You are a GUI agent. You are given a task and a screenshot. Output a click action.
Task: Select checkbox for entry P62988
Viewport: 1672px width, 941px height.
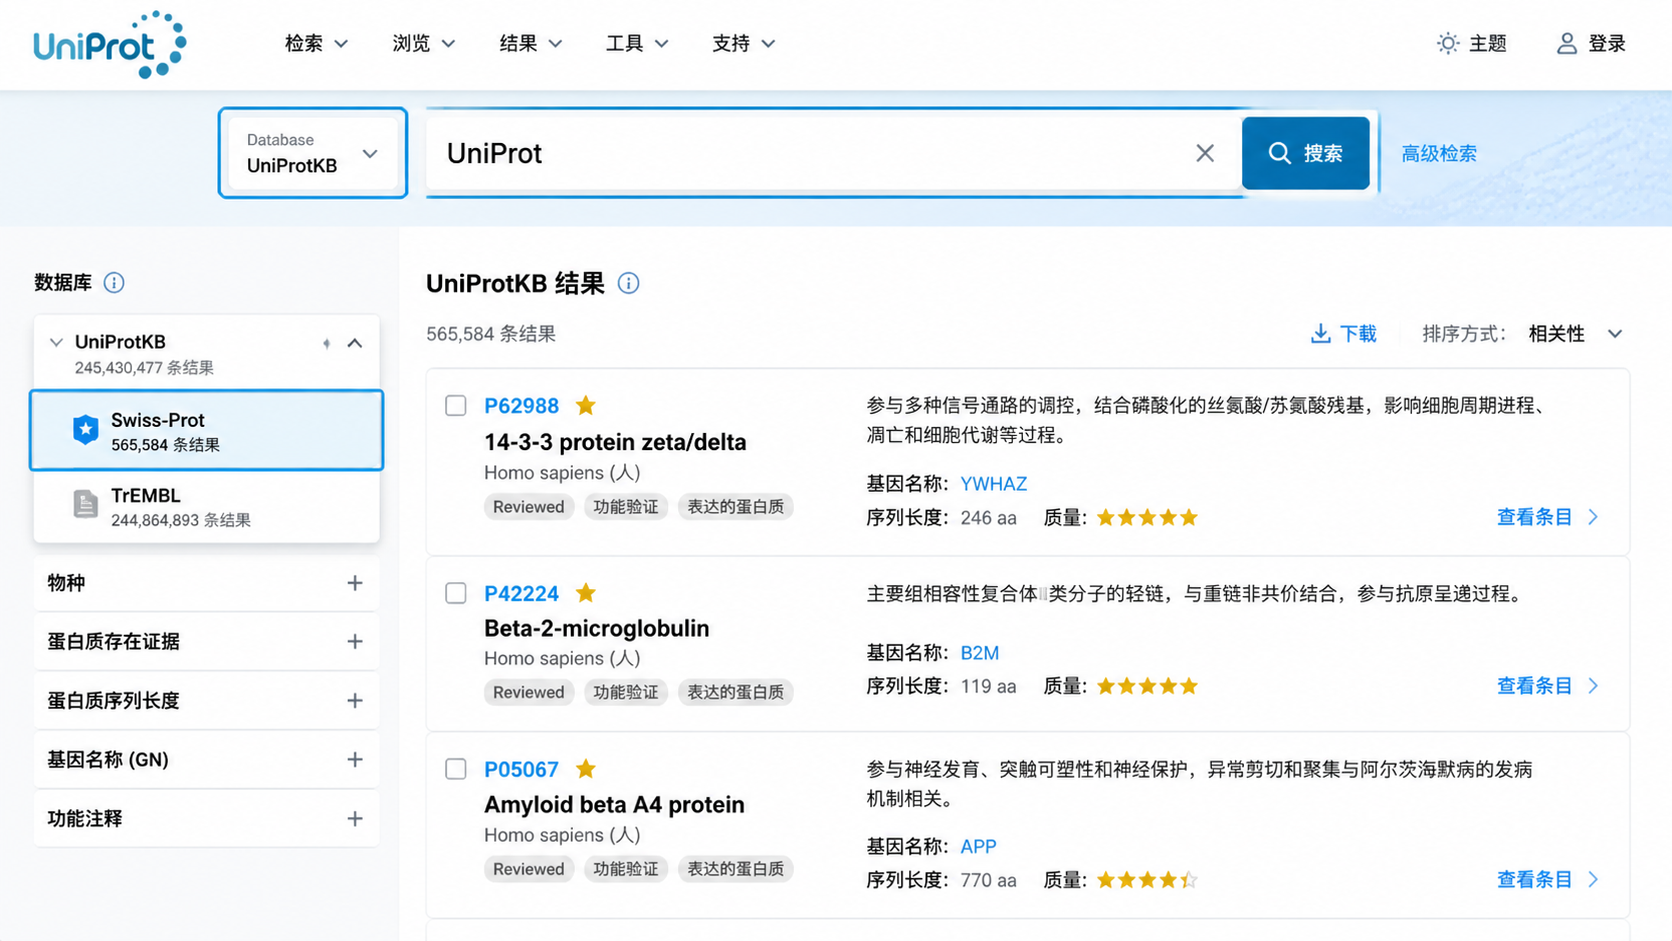click(456, 405)
